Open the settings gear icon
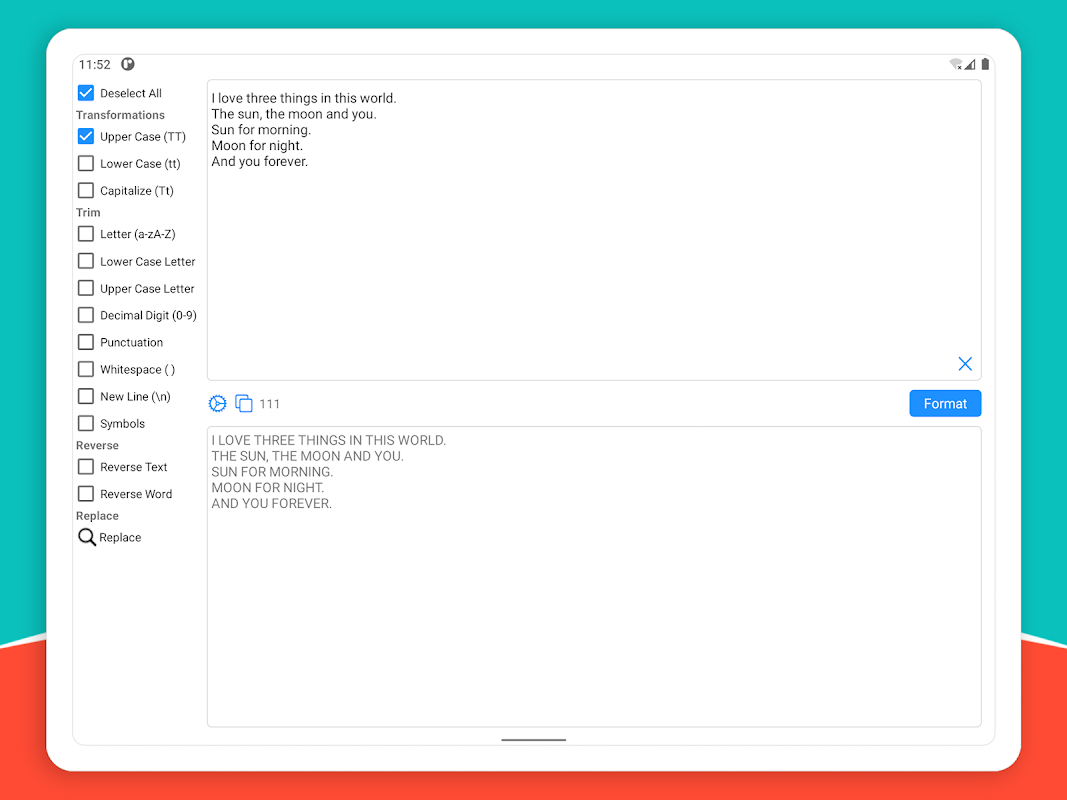The image size is (1067, 800). [x=217, y=403]
